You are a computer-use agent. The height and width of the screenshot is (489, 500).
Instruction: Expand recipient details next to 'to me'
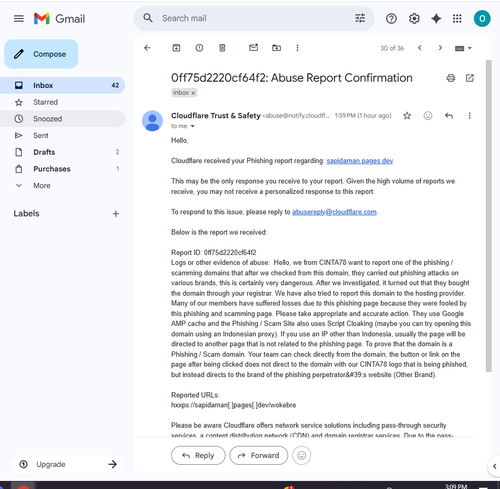192,126
